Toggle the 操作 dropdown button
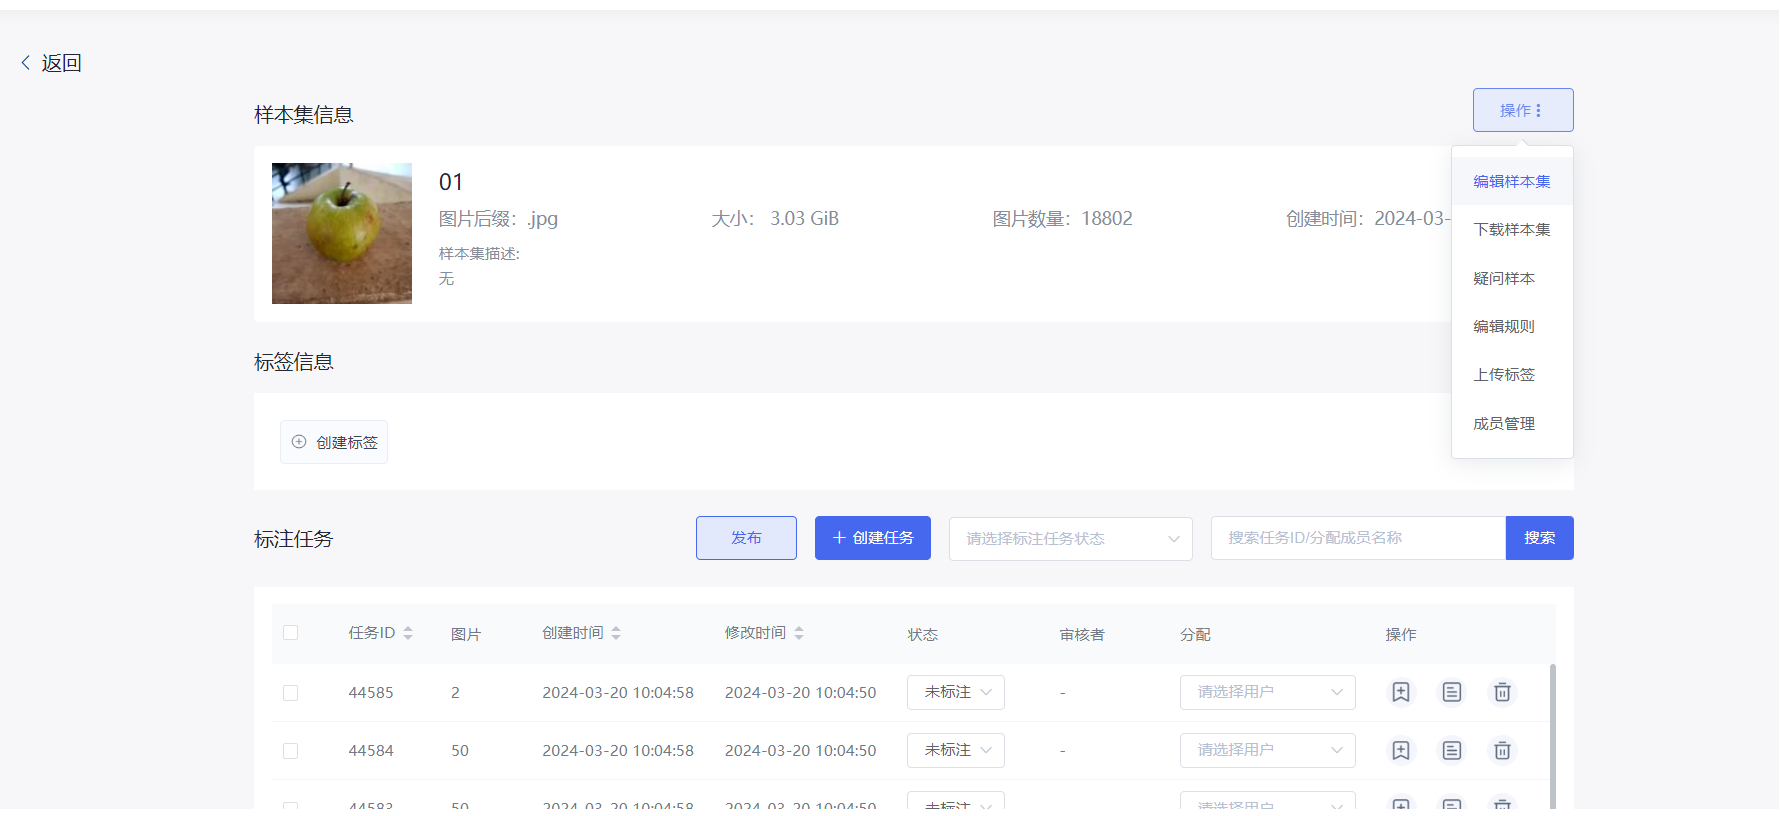This screenshot has height=816, width=1780. (x=1523, y=110)
